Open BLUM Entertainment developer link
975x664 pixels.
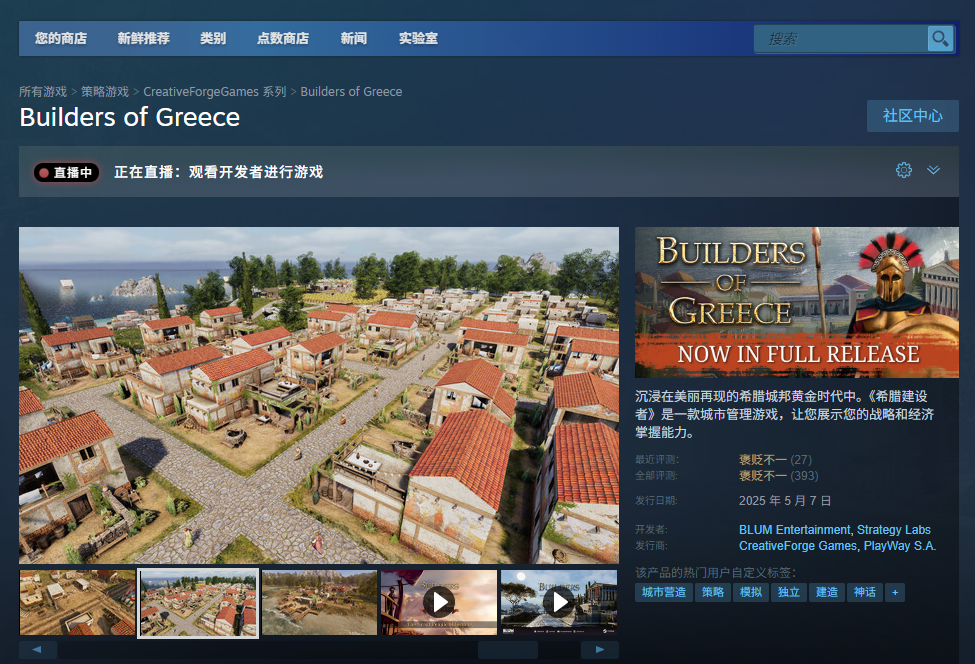pyautogui.click(x=795, y=530)
